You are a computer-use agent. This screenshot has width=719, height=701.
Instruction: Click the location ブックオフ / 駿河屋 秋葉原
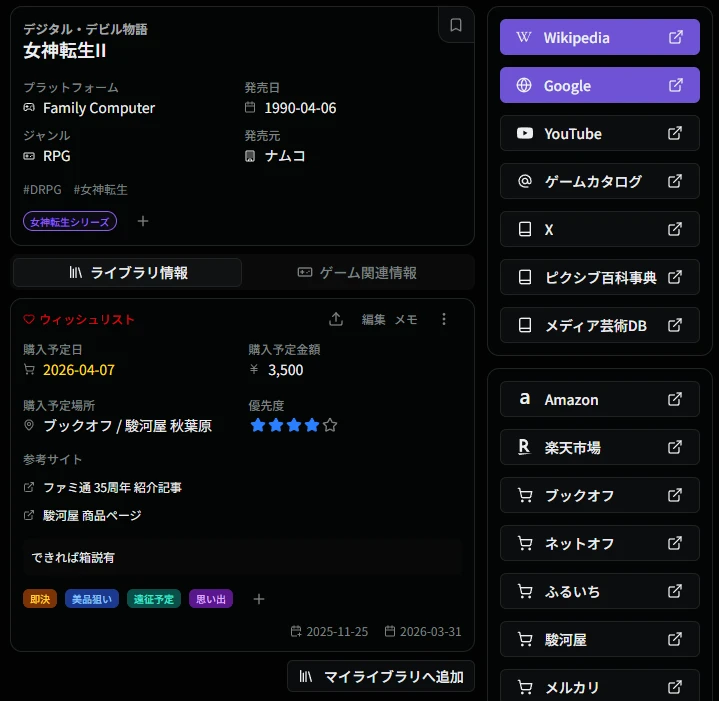(127, 426)
